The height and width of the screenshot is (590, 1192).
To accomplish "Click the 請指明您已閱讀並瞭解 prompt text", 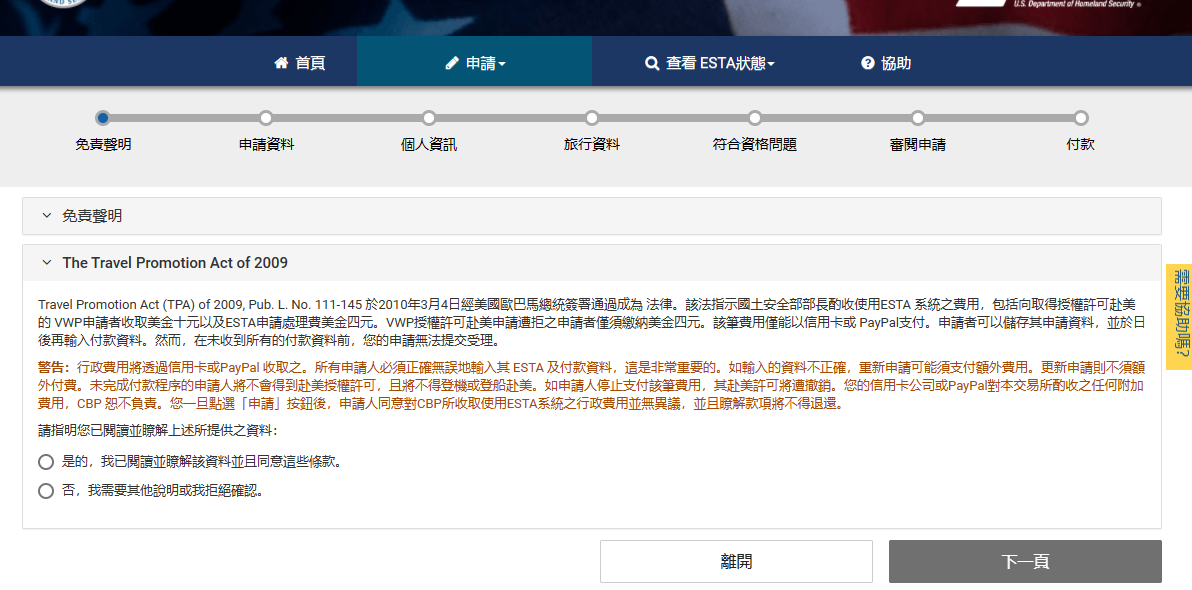I will click(157, 431).
